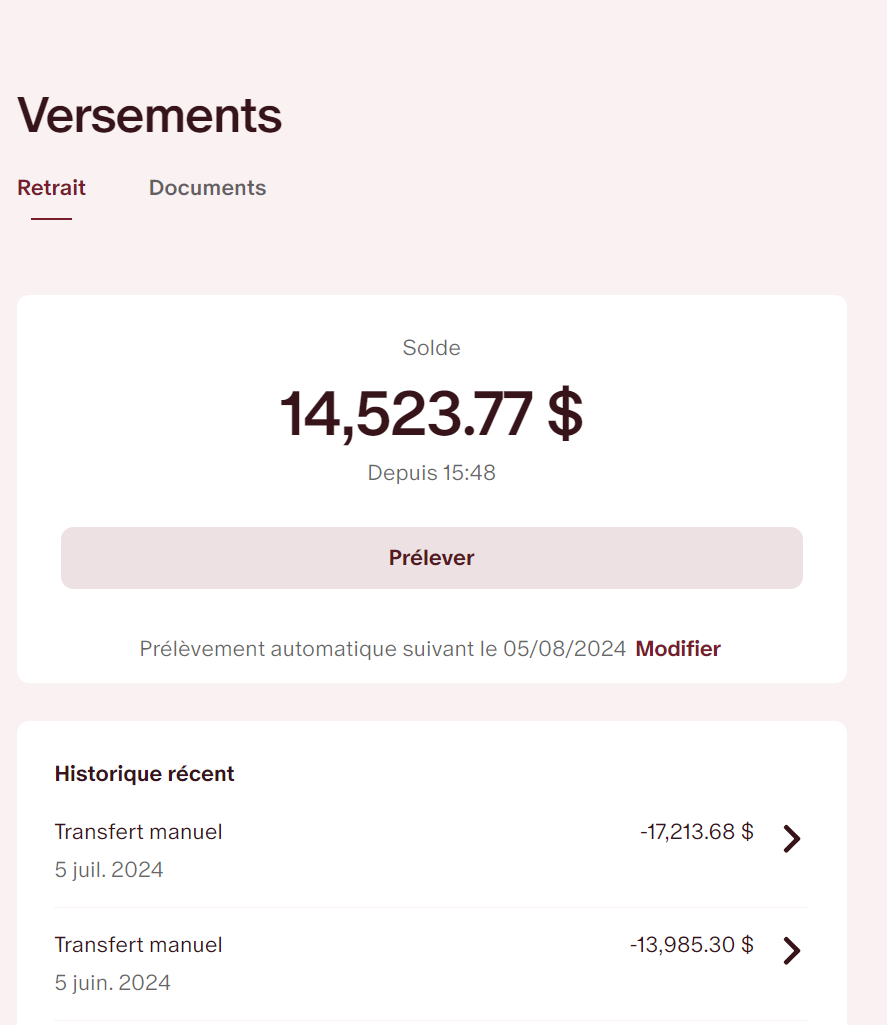Viewport: 887px width, 1025px height.
Task: Click the Modifier link
Action: 678,649
